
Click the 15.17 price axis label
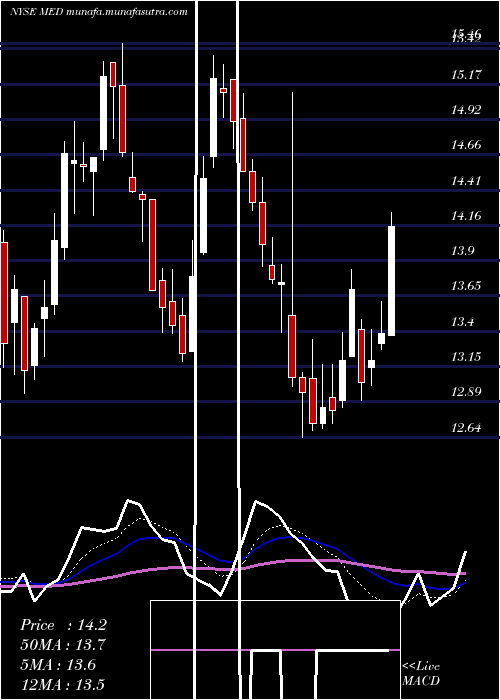pyautogui.click(x=467, y=74)
